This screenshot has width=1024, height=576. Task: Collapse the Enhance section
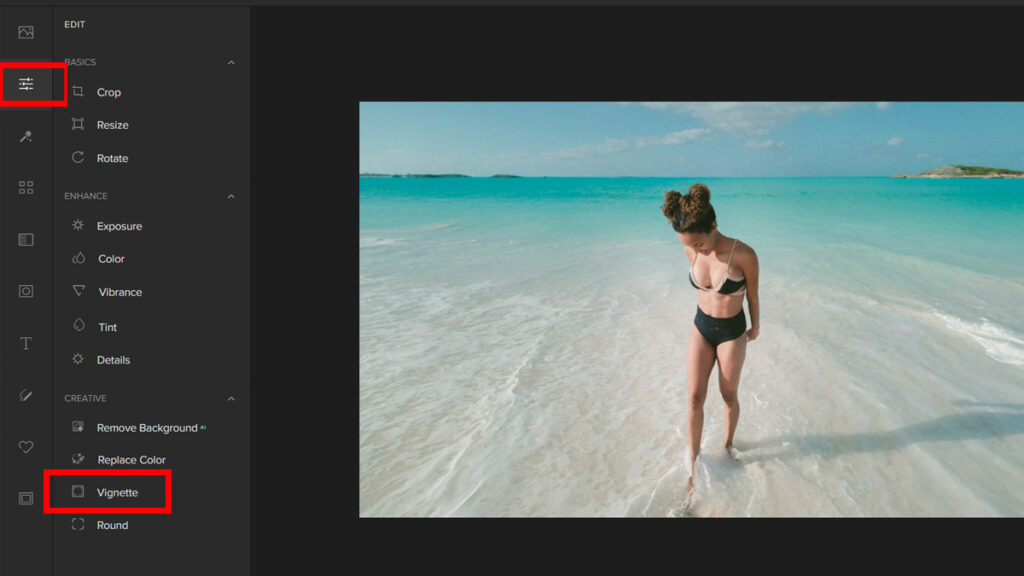pos(231,196)
